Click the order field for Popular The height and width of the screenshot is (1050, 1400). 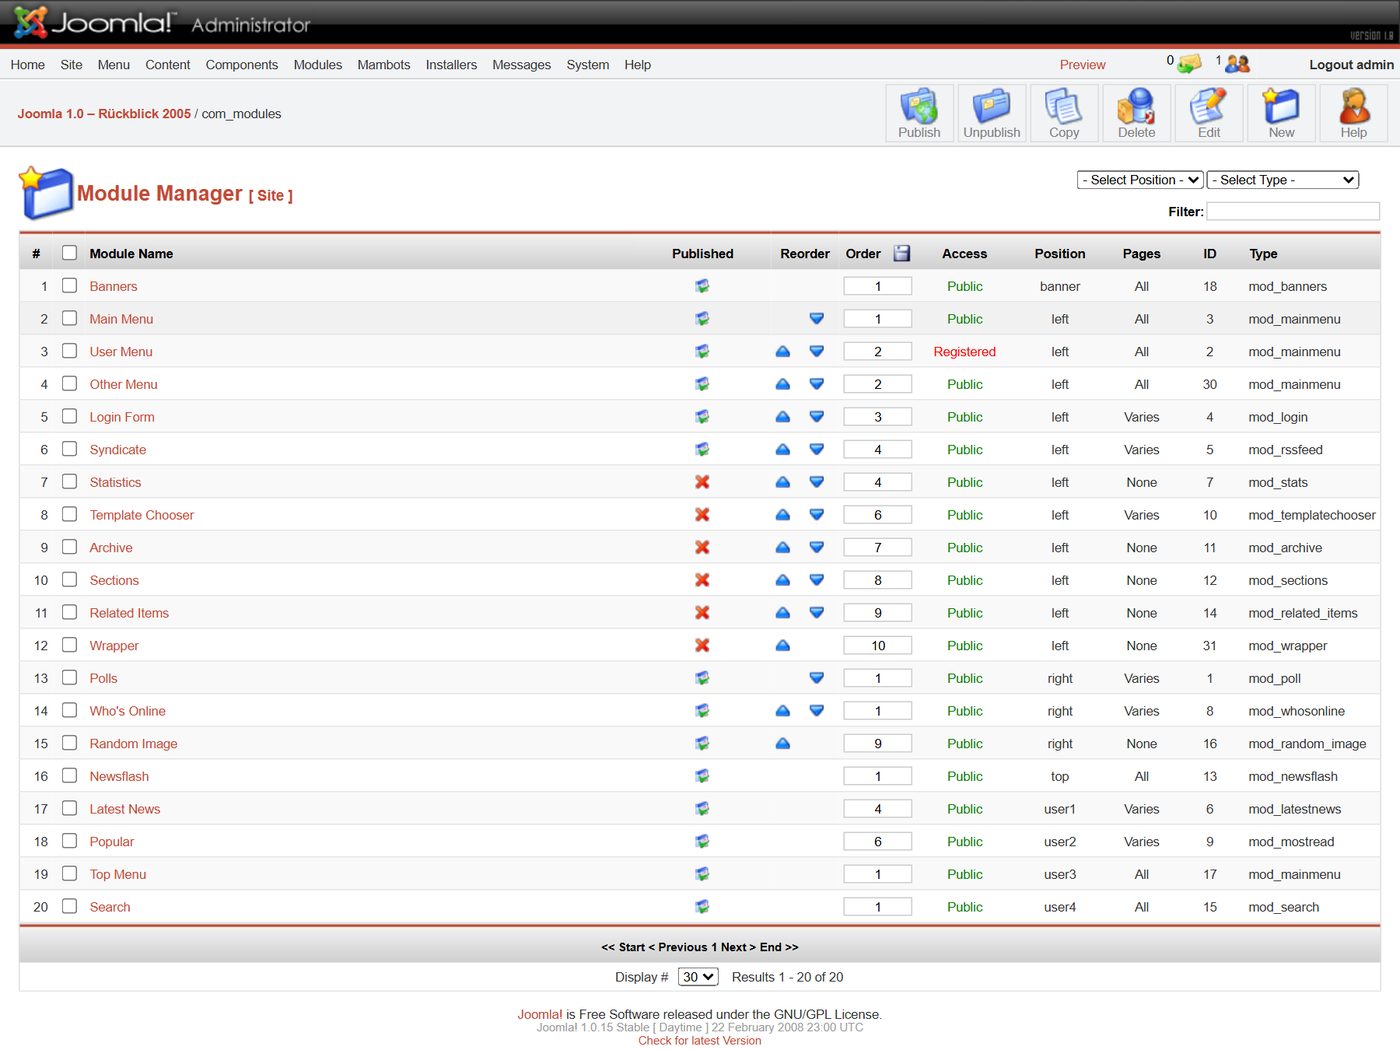pyautogui.click(x=878, y=842)
